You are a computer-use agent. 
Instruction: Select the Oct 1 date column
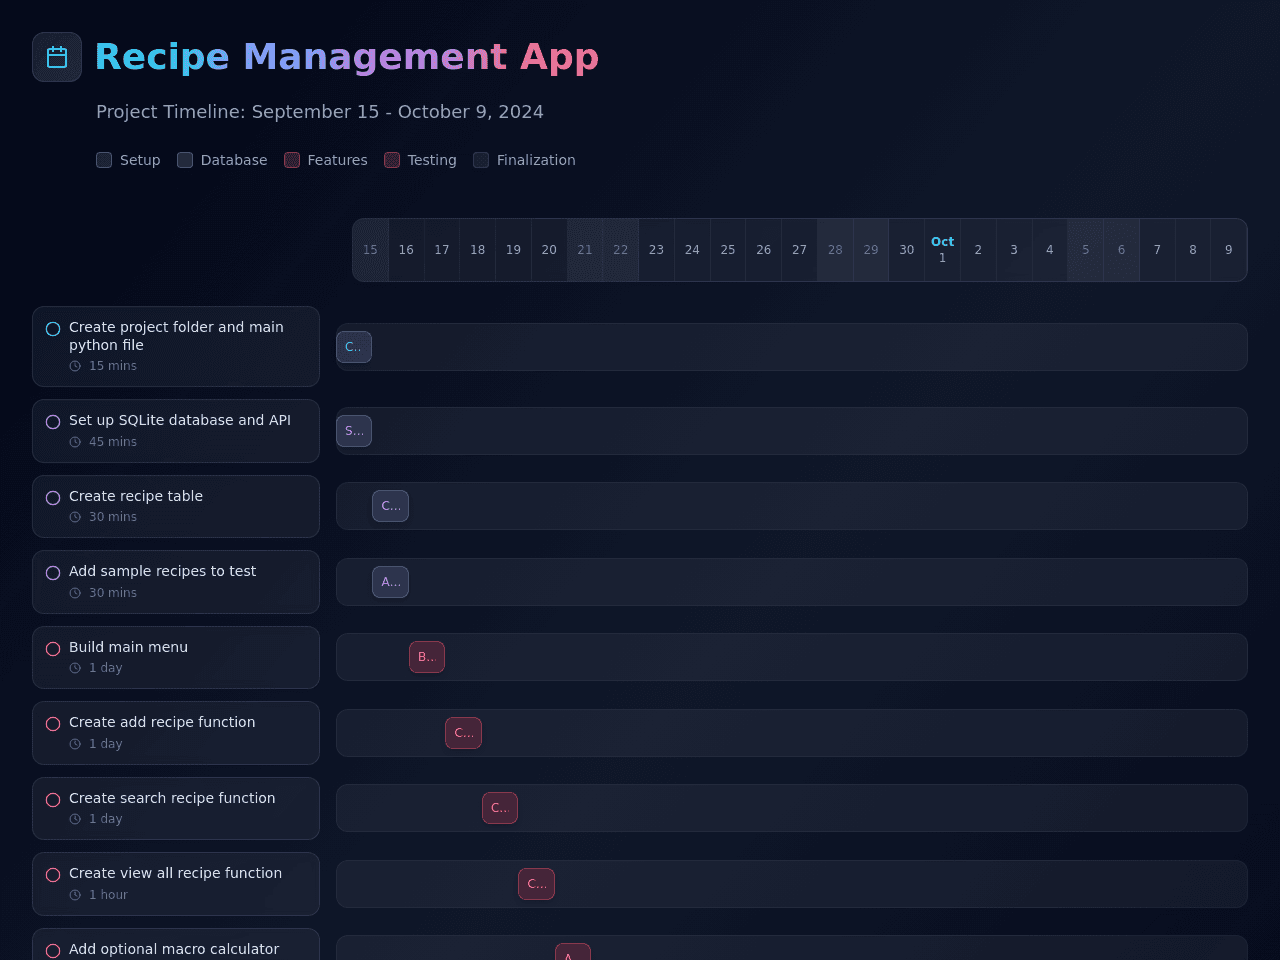point(942,250)
